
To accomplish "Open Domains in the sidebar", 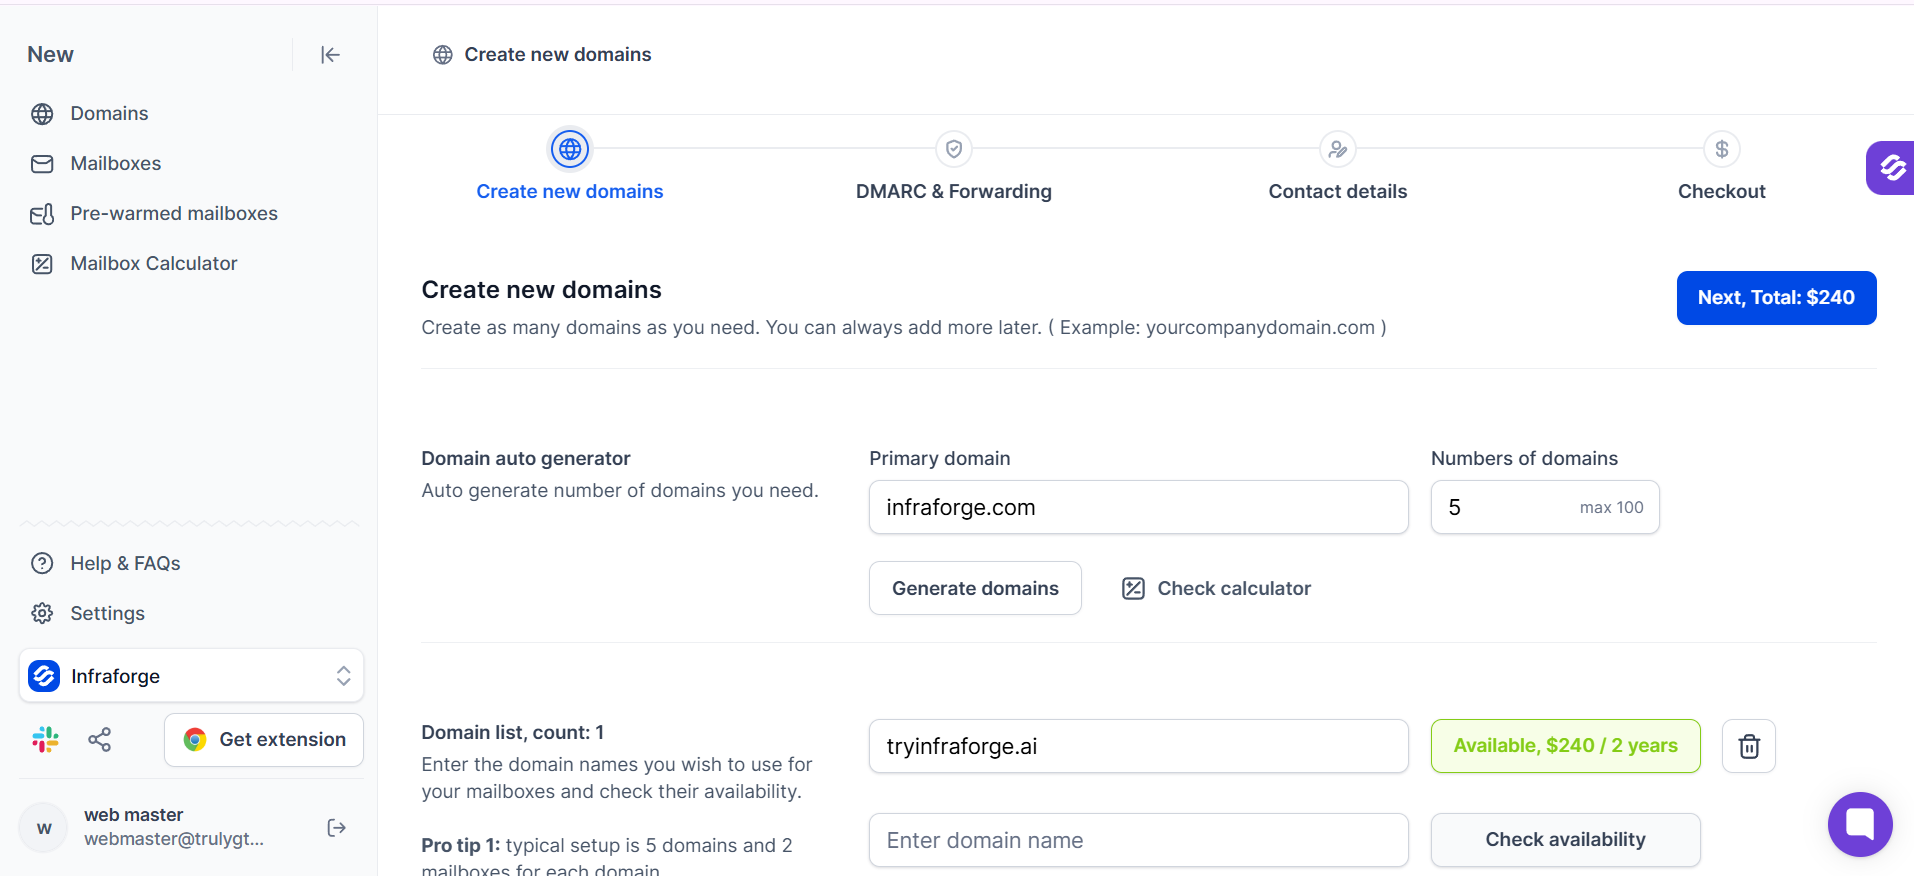I will click(109, 114).
